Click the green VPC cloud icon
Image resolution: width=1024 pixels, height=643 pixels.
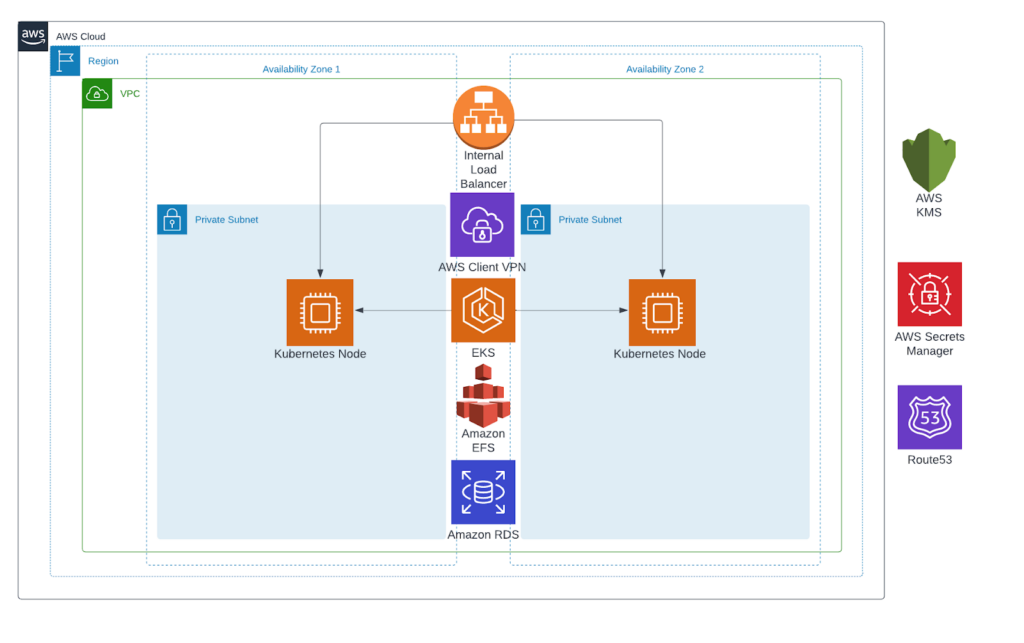(x=97, y=93)
